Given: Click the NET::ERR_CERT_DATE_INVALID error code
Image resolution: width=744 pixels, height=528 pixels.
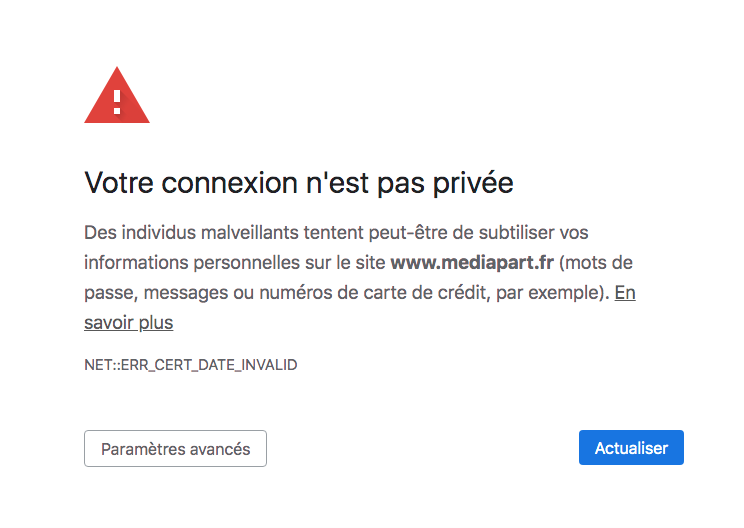Looking at the screenshot, I should (x=191, y=365).
